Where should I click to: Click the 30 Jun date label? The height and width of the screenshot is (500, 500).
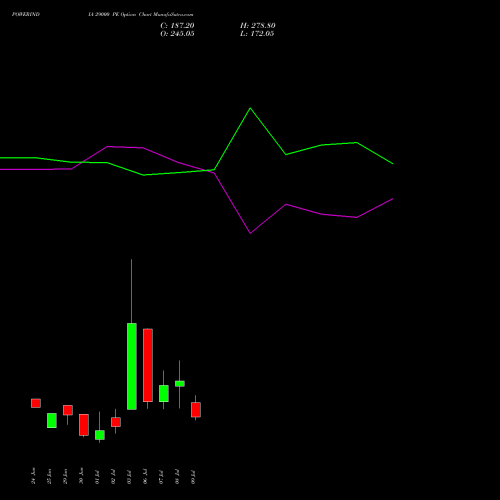81,476
